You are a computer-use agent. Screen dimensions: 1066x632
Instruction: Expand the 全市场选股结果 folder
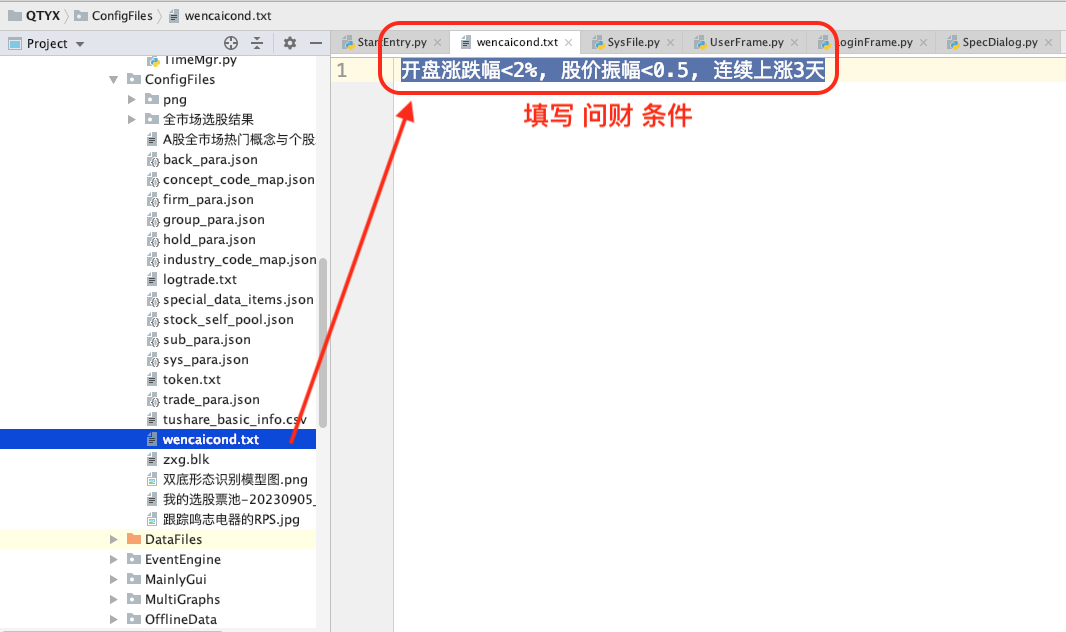[131, 120]
